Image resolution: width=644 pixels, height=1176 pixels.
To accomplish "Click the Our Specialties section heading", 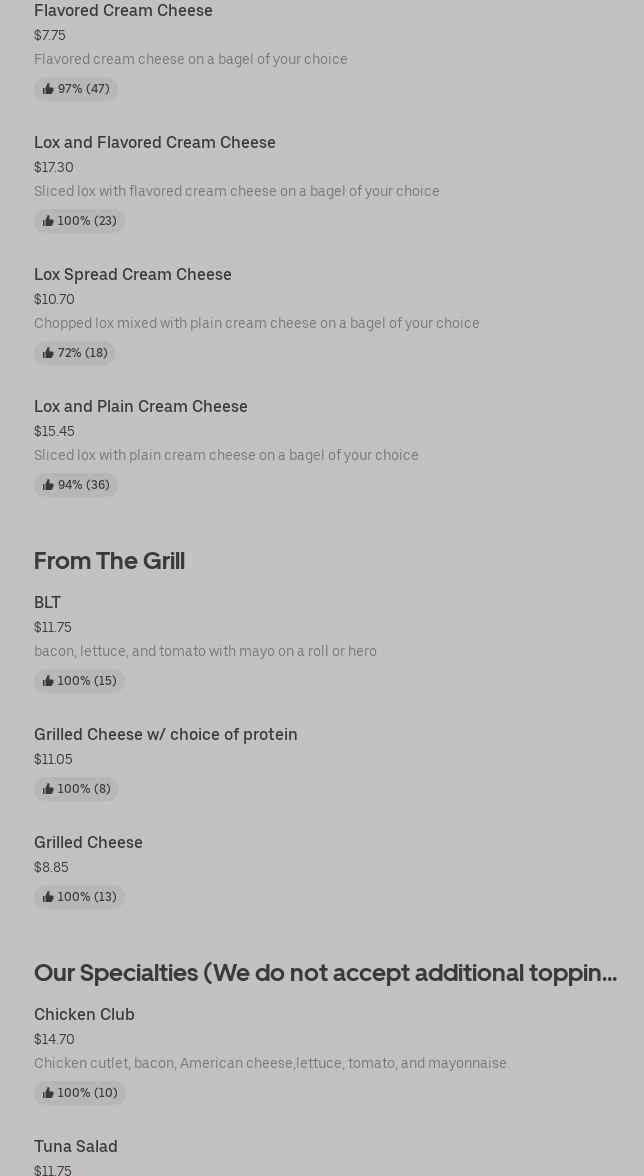I will [325, 973].
